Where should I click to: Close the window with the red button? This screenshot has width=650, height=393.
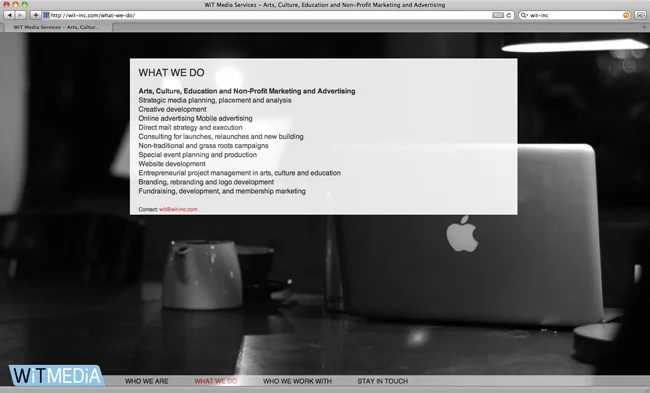point(6,5)
